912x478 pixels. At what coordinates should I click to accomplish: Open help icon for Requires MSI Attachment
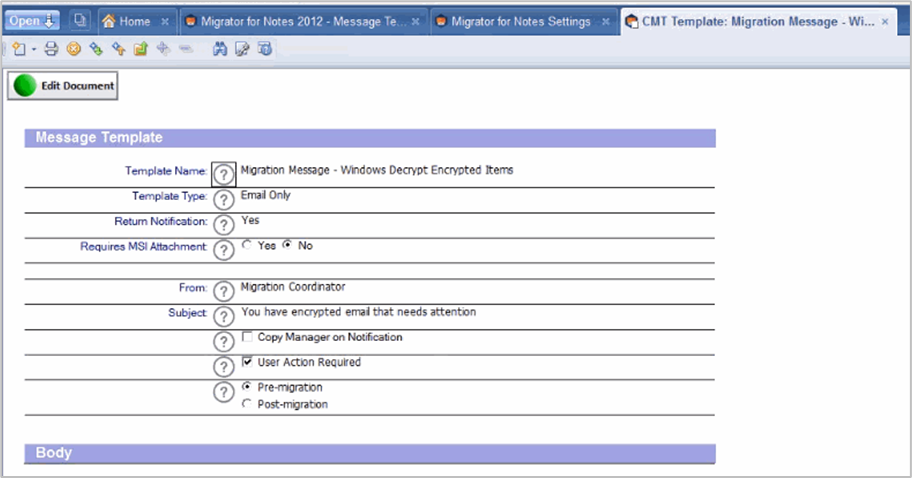(223, 250)
